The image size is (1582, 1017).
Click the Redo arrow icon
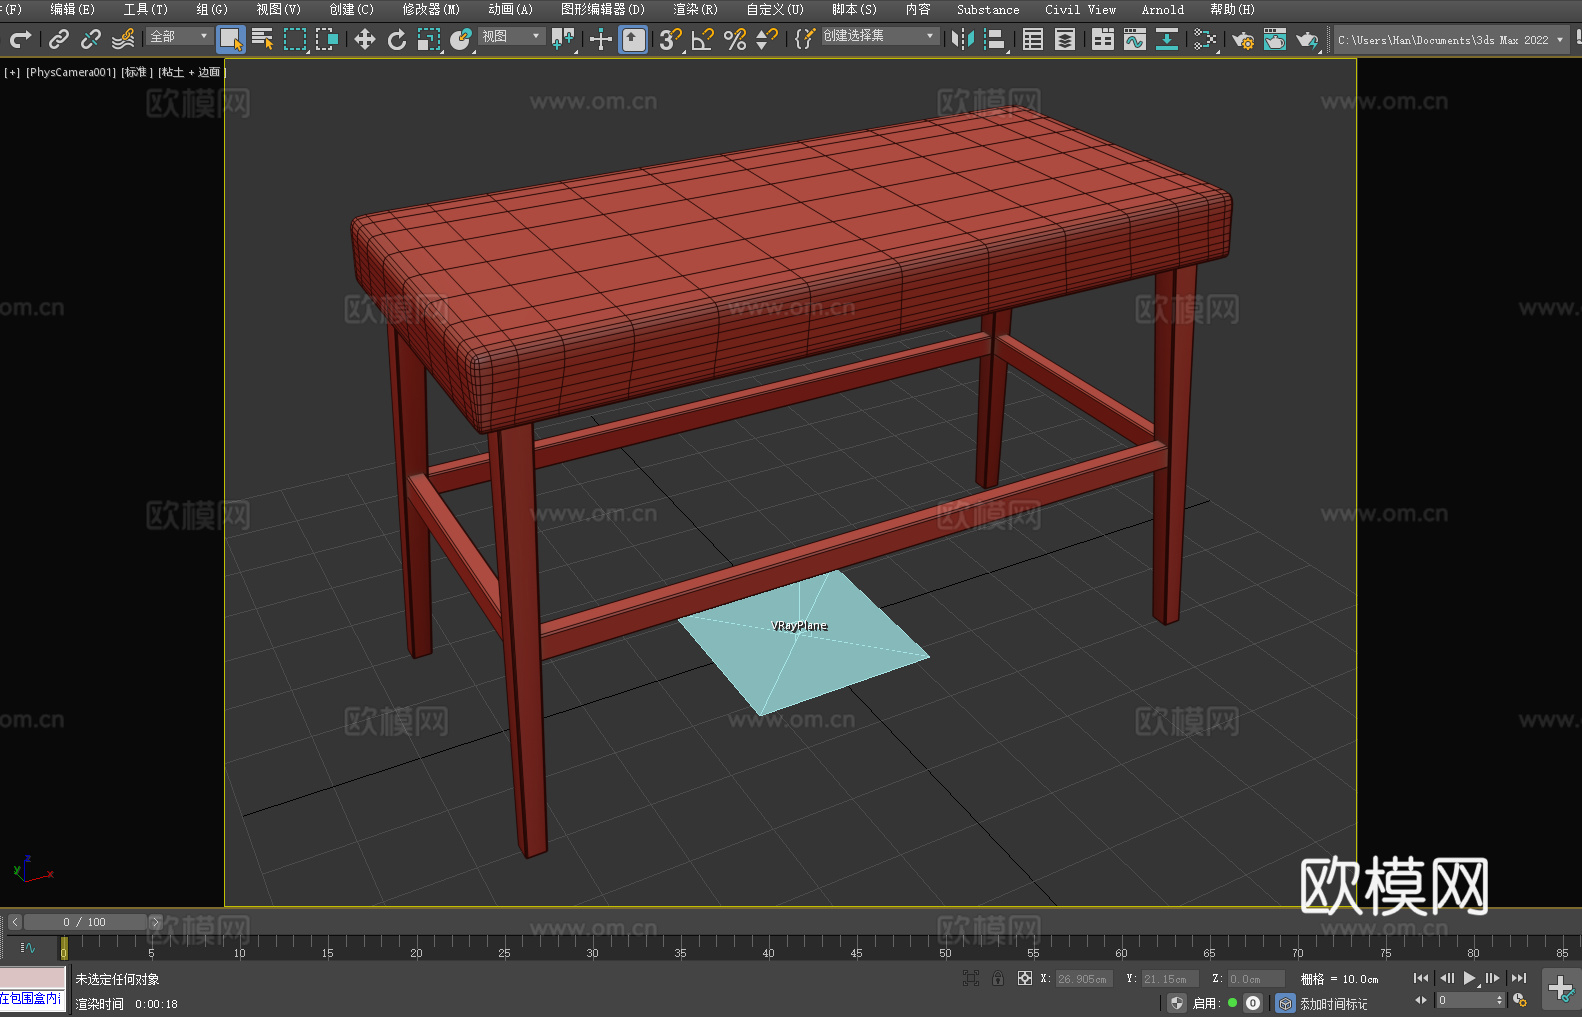click(20, 39)
